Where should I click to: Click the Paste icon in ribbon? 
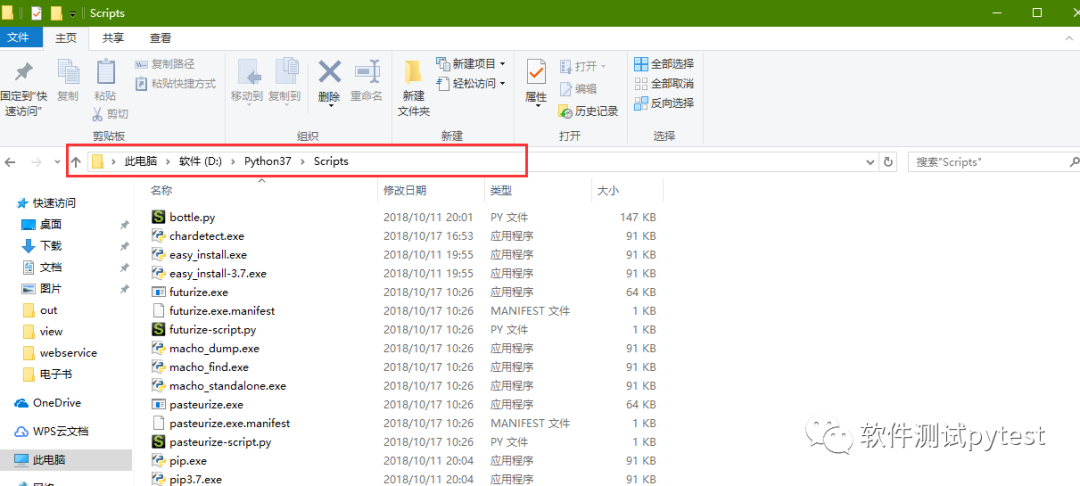point(105,72)
